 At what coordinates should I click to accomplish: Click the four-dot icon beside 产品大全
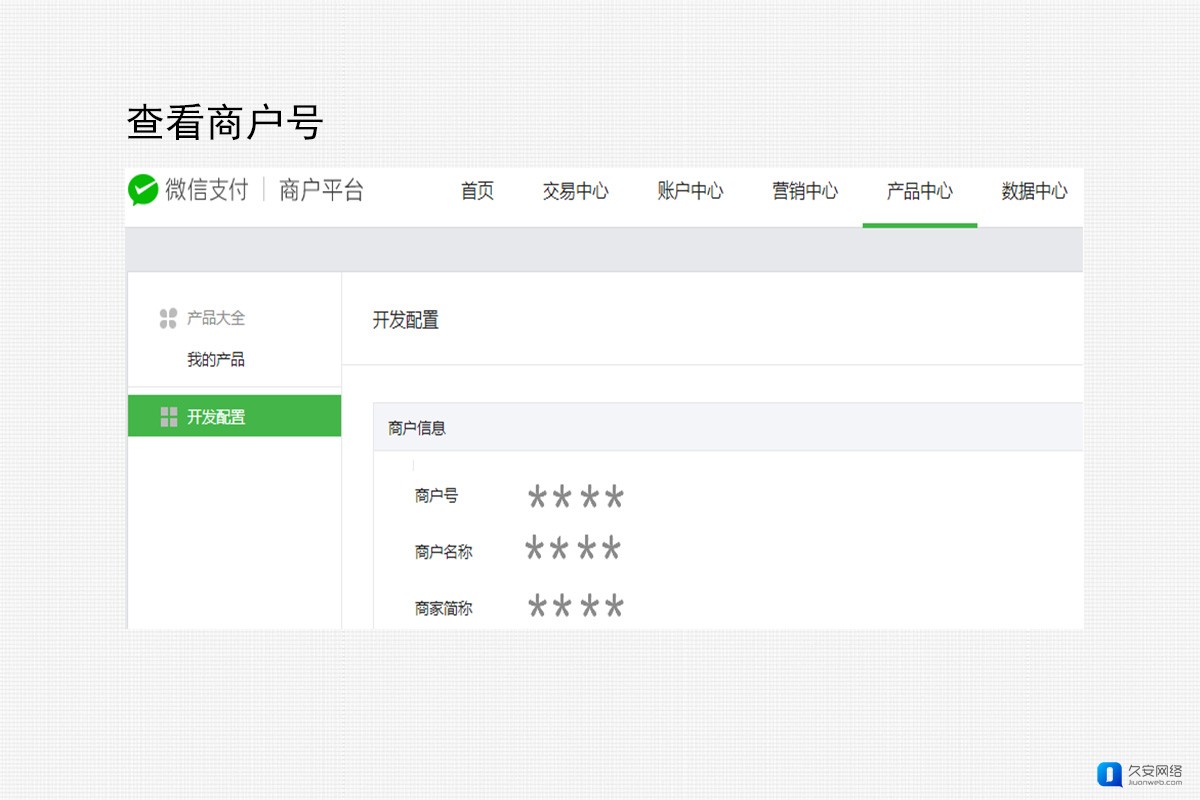[x=168, y=318]
